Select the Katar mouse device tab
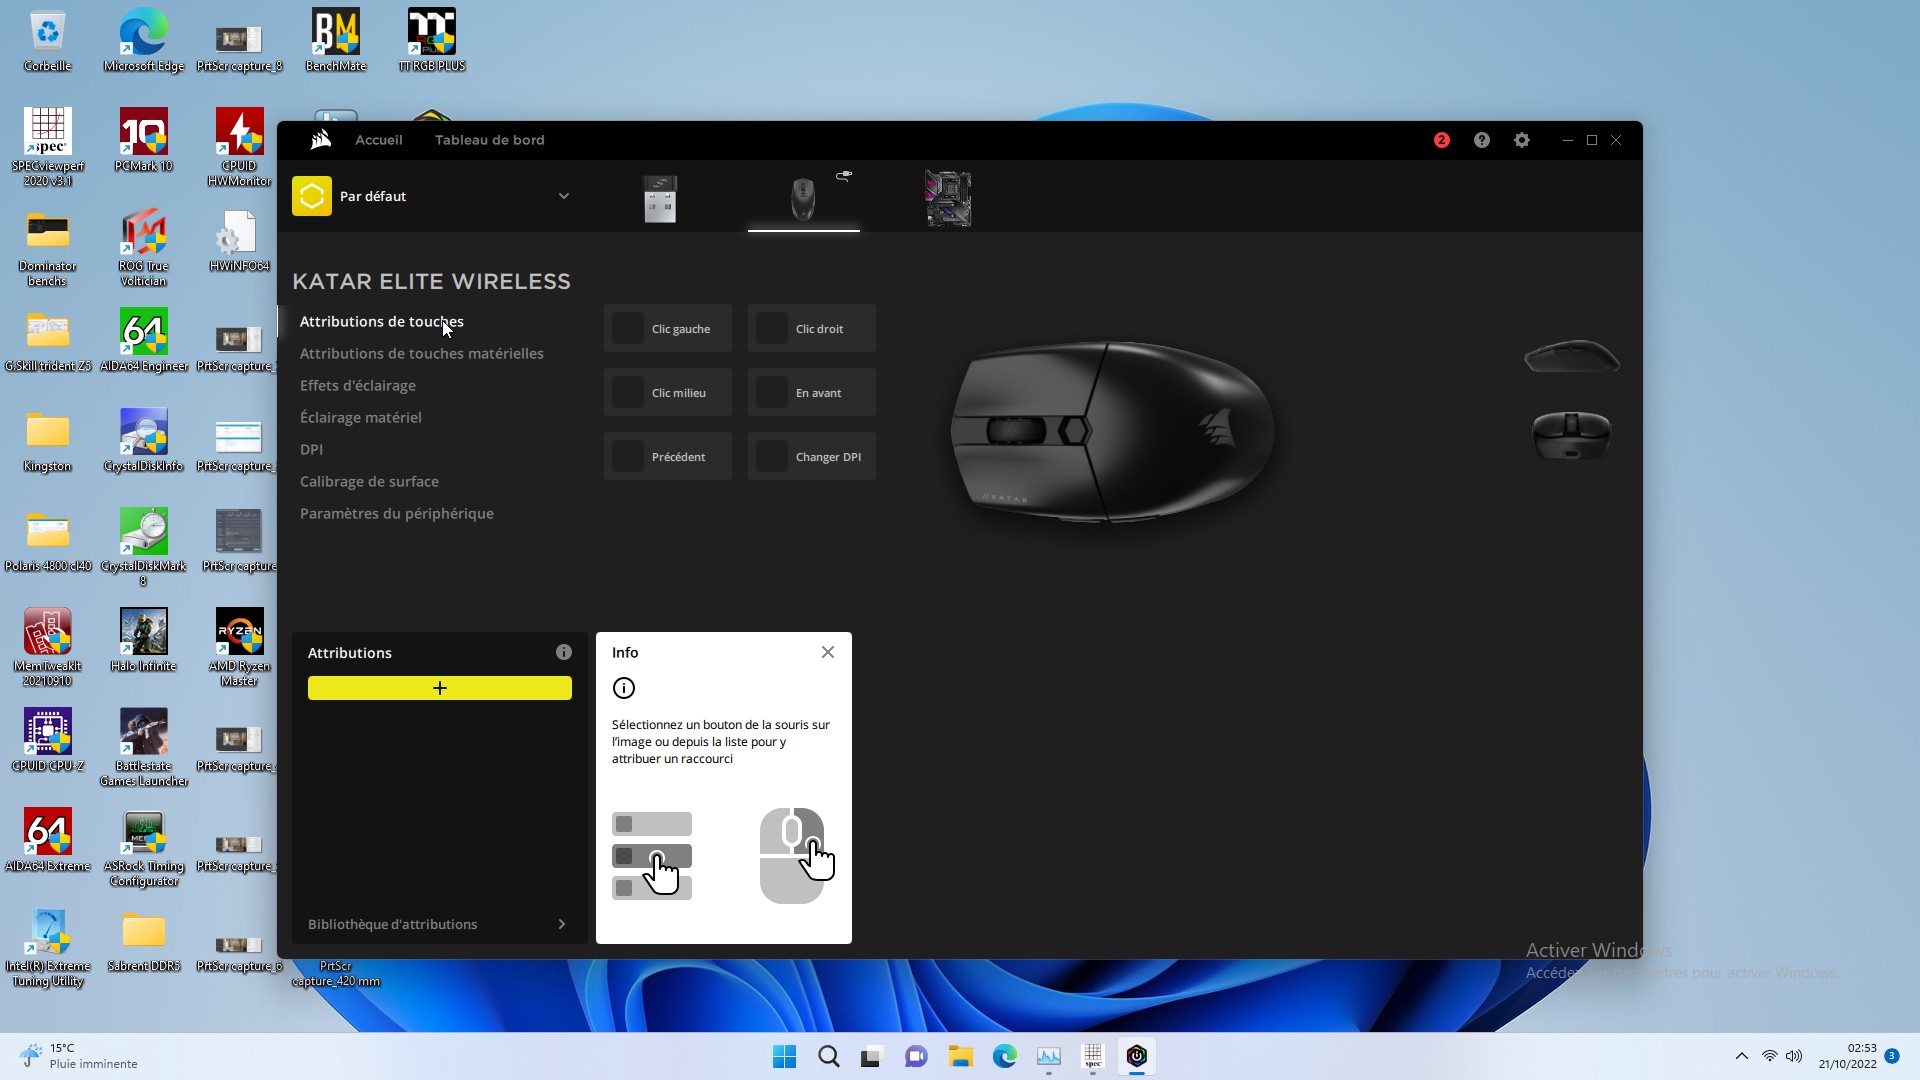 [x=803, y=198]
